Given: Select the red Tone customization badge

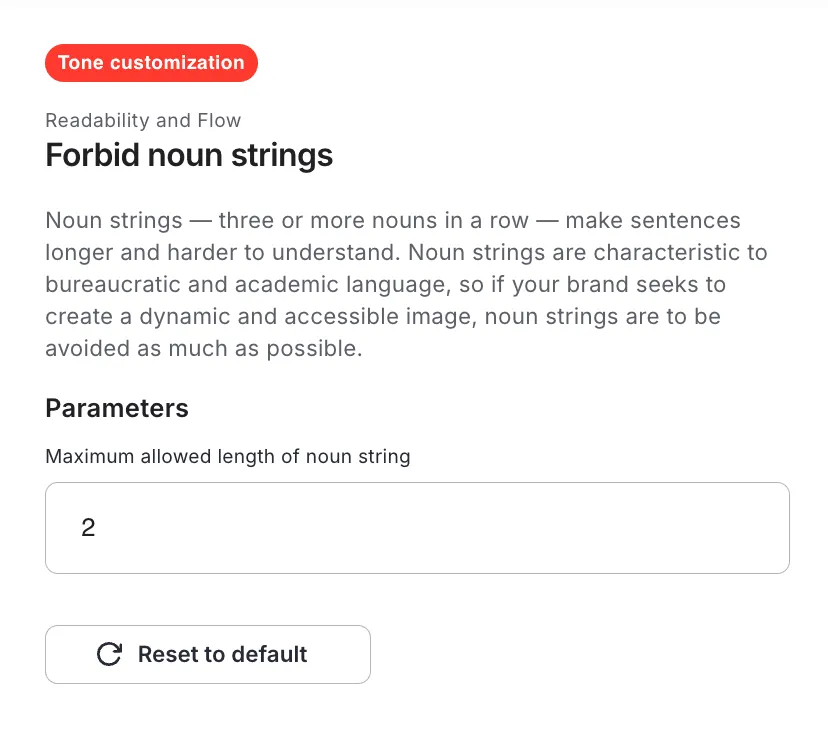Looking at the screenshot, I should (152, 63).
